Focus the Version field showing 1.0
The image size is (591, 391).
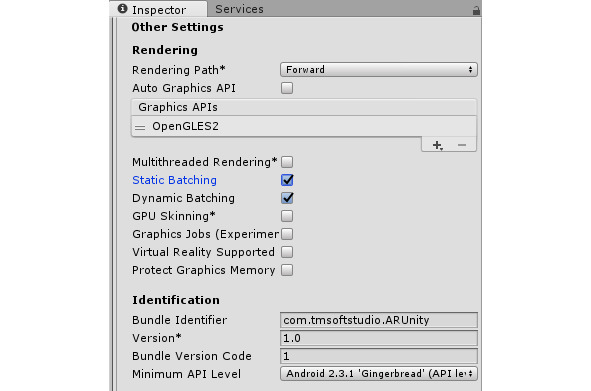tap(379, 338)
